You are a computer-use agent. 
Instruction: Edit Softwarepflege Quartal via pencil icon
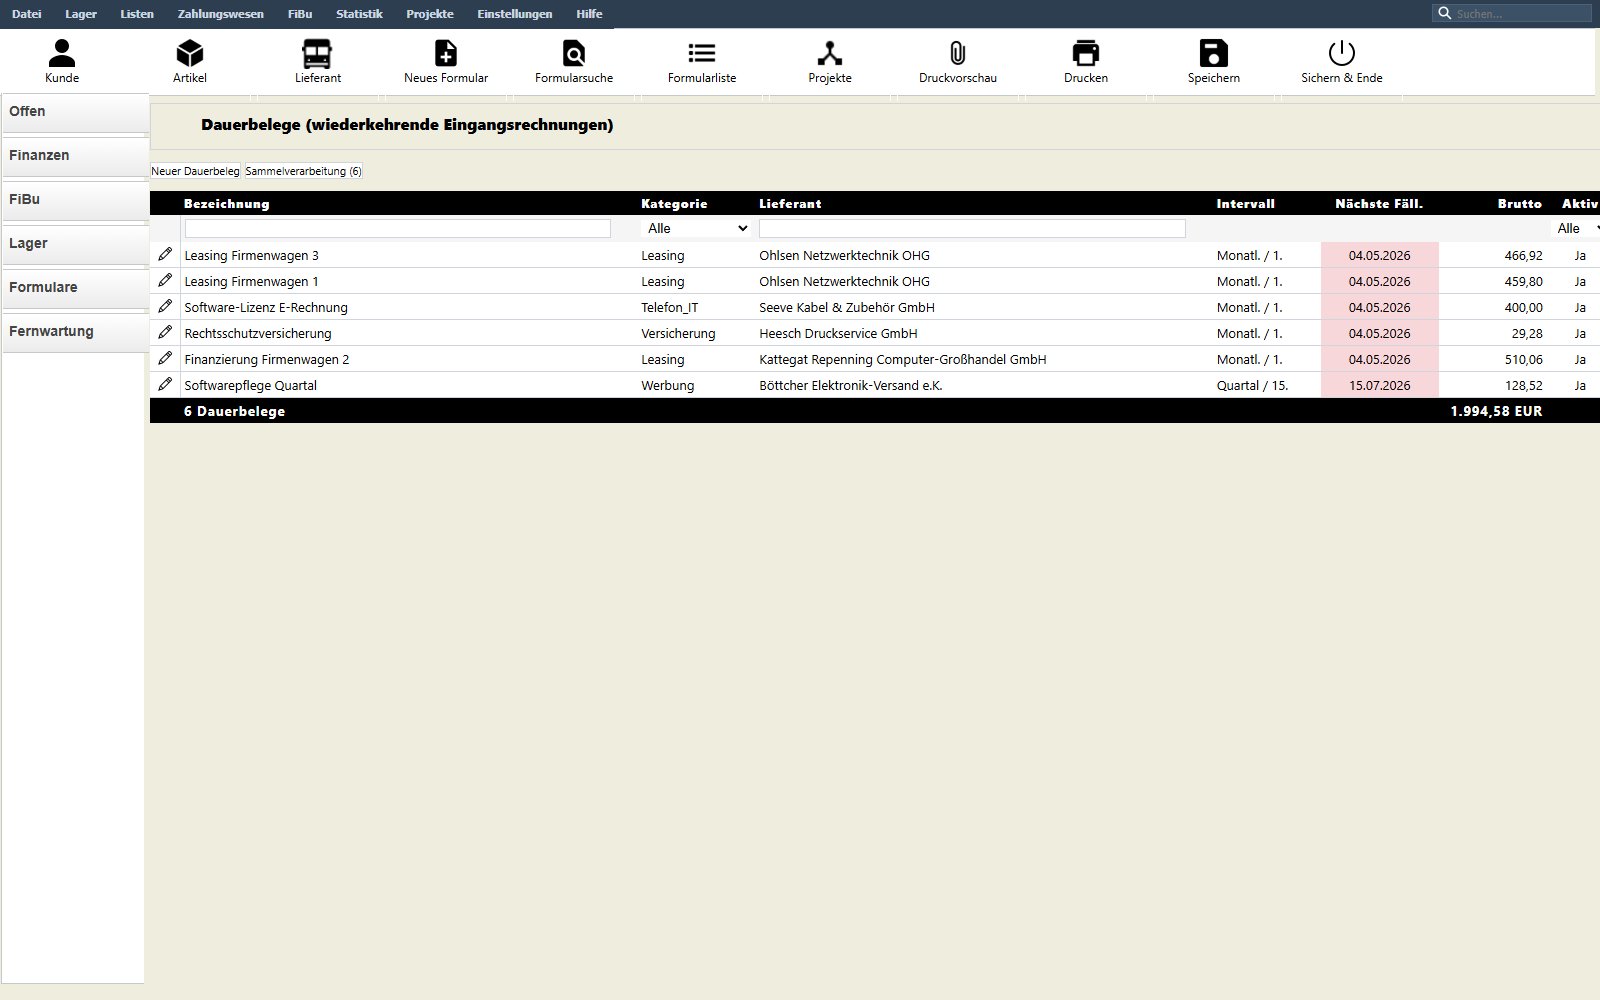[x=166, y=384]
